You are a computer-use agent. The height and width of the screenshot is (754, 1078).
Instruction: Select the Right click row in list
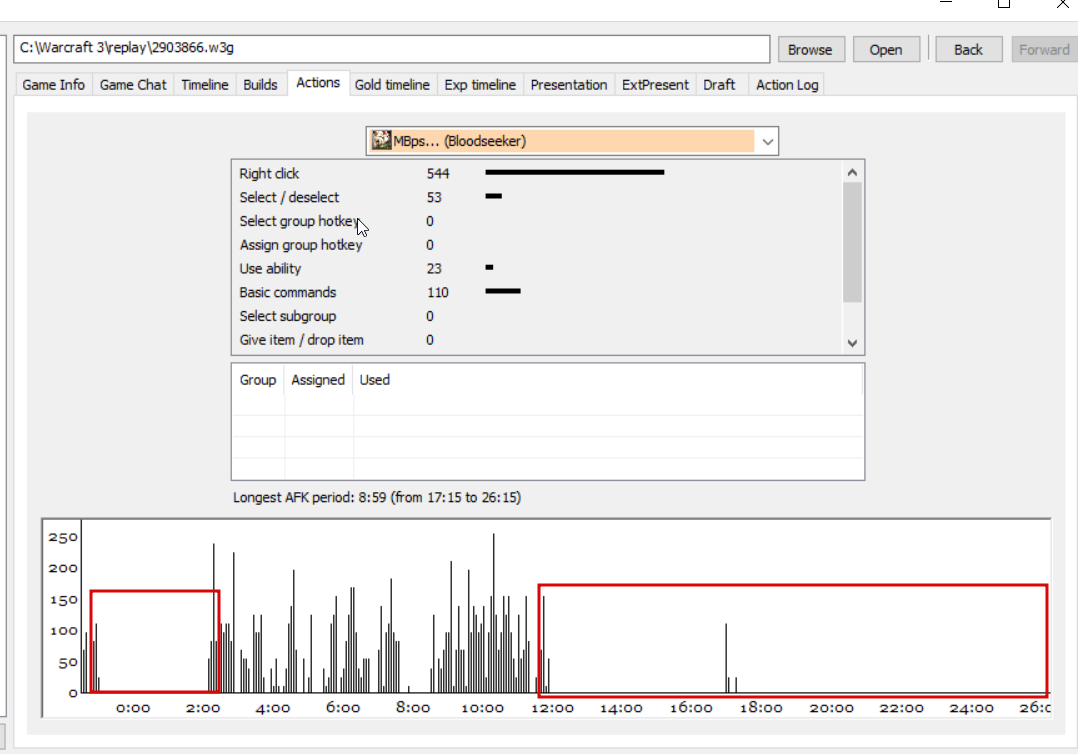tap(536, 173)
